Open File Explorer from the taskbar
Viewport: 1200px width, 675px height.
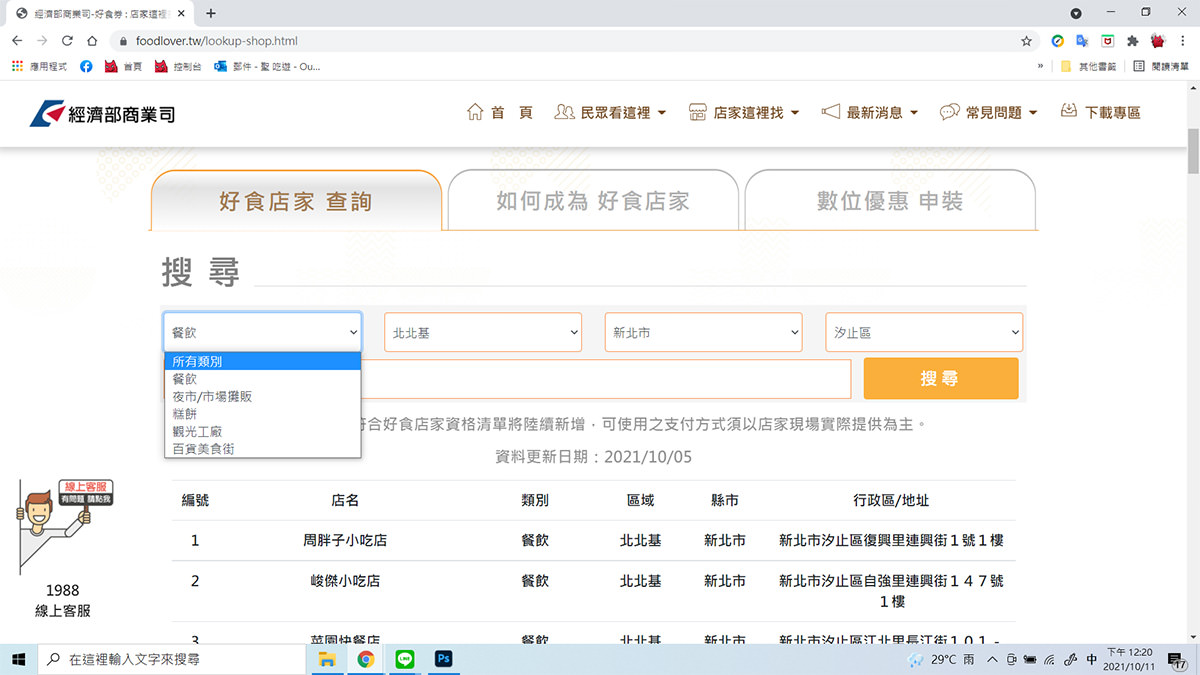tap(326, 659)
